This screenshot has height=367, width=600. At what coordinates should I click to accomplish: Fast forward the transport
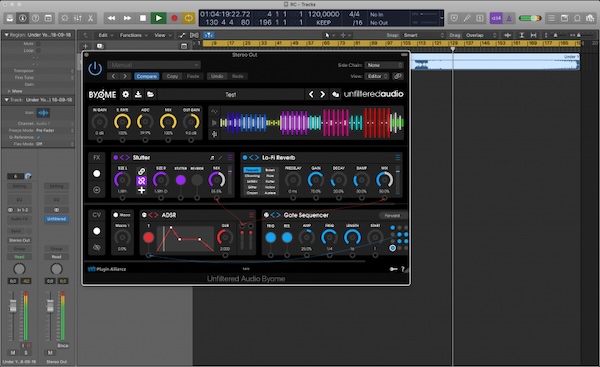point(127,18)
